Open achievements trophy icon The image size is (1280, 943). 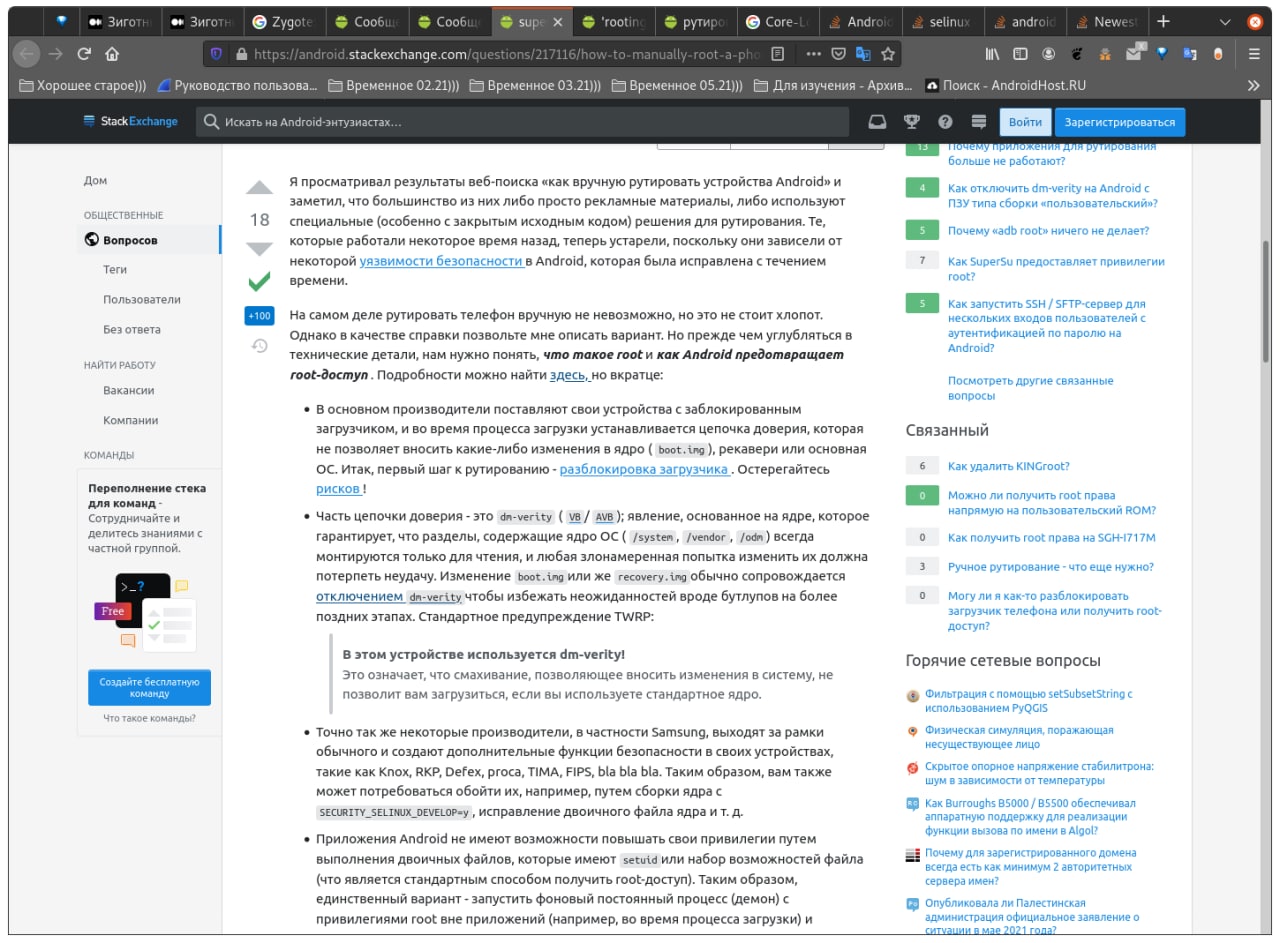pos(912,122)
